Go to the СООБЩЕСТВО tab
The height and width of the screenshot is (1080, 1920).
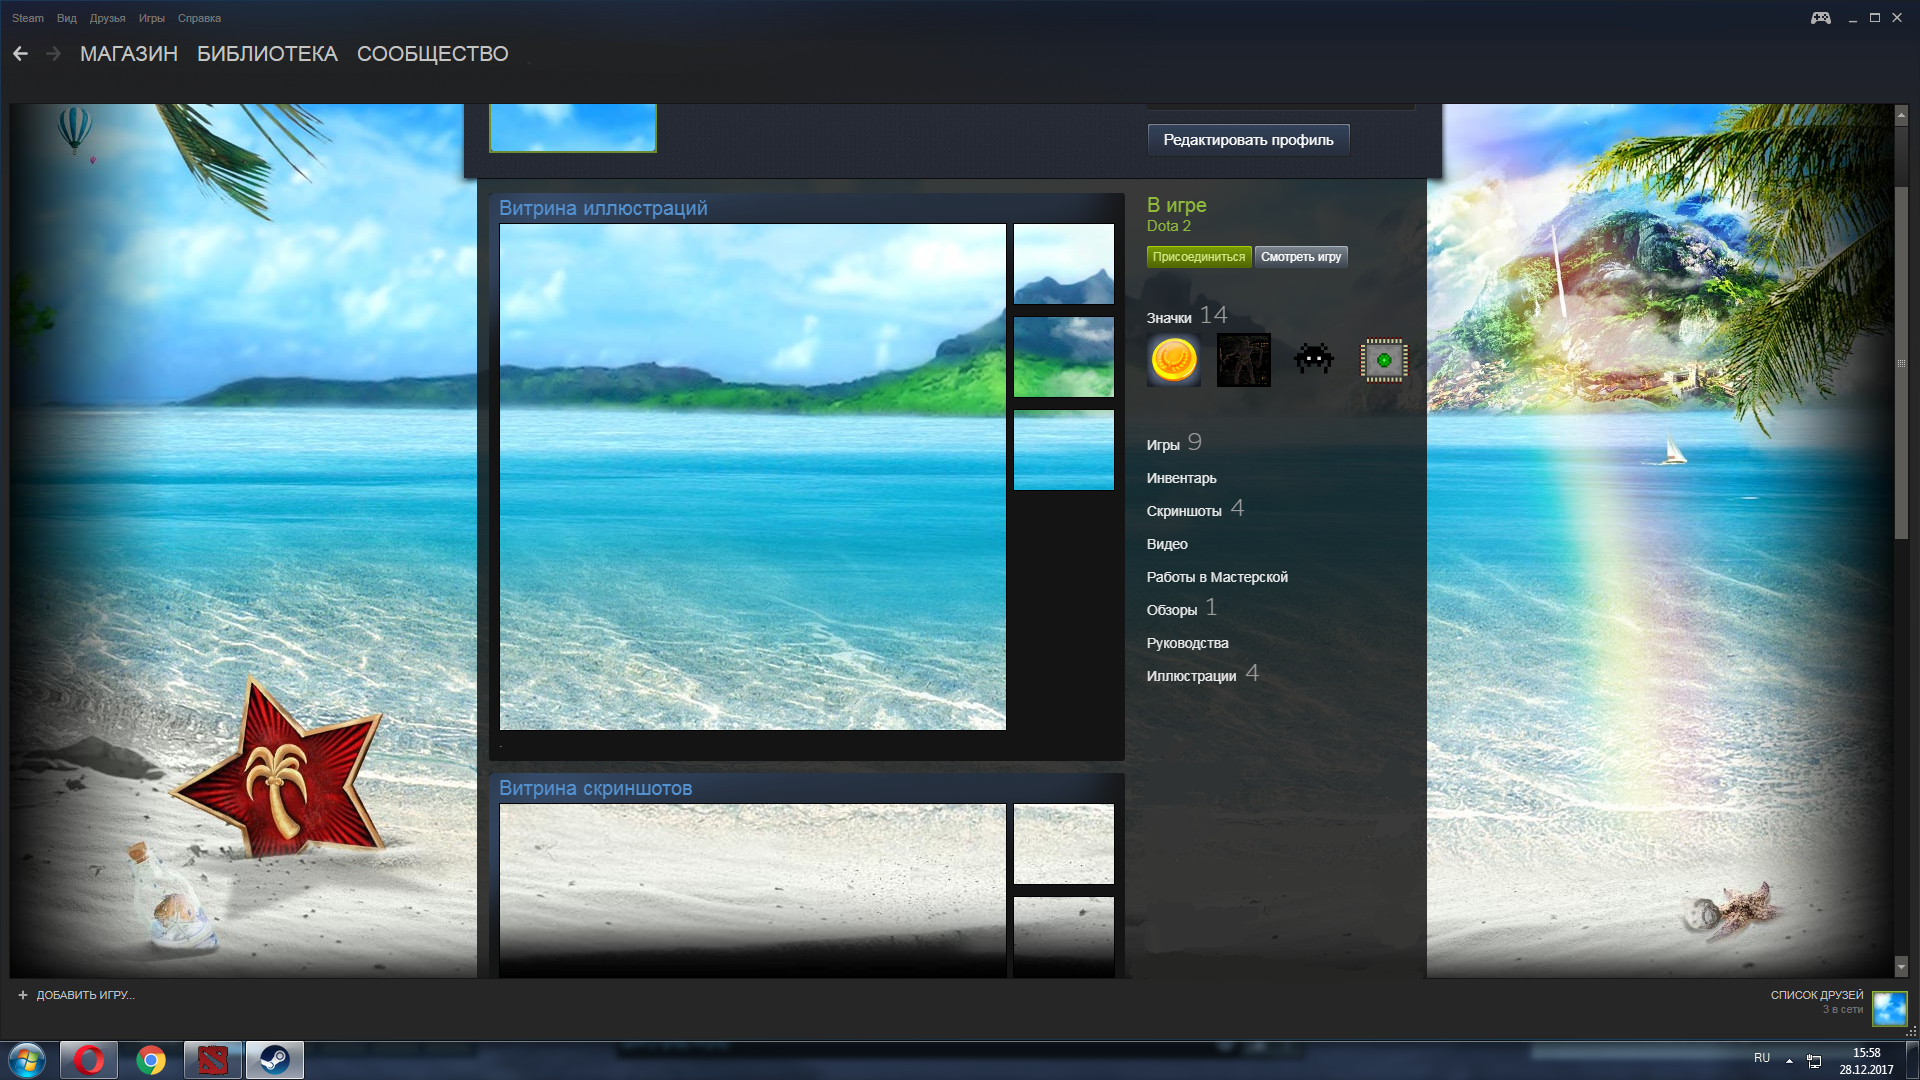[432, 54]
